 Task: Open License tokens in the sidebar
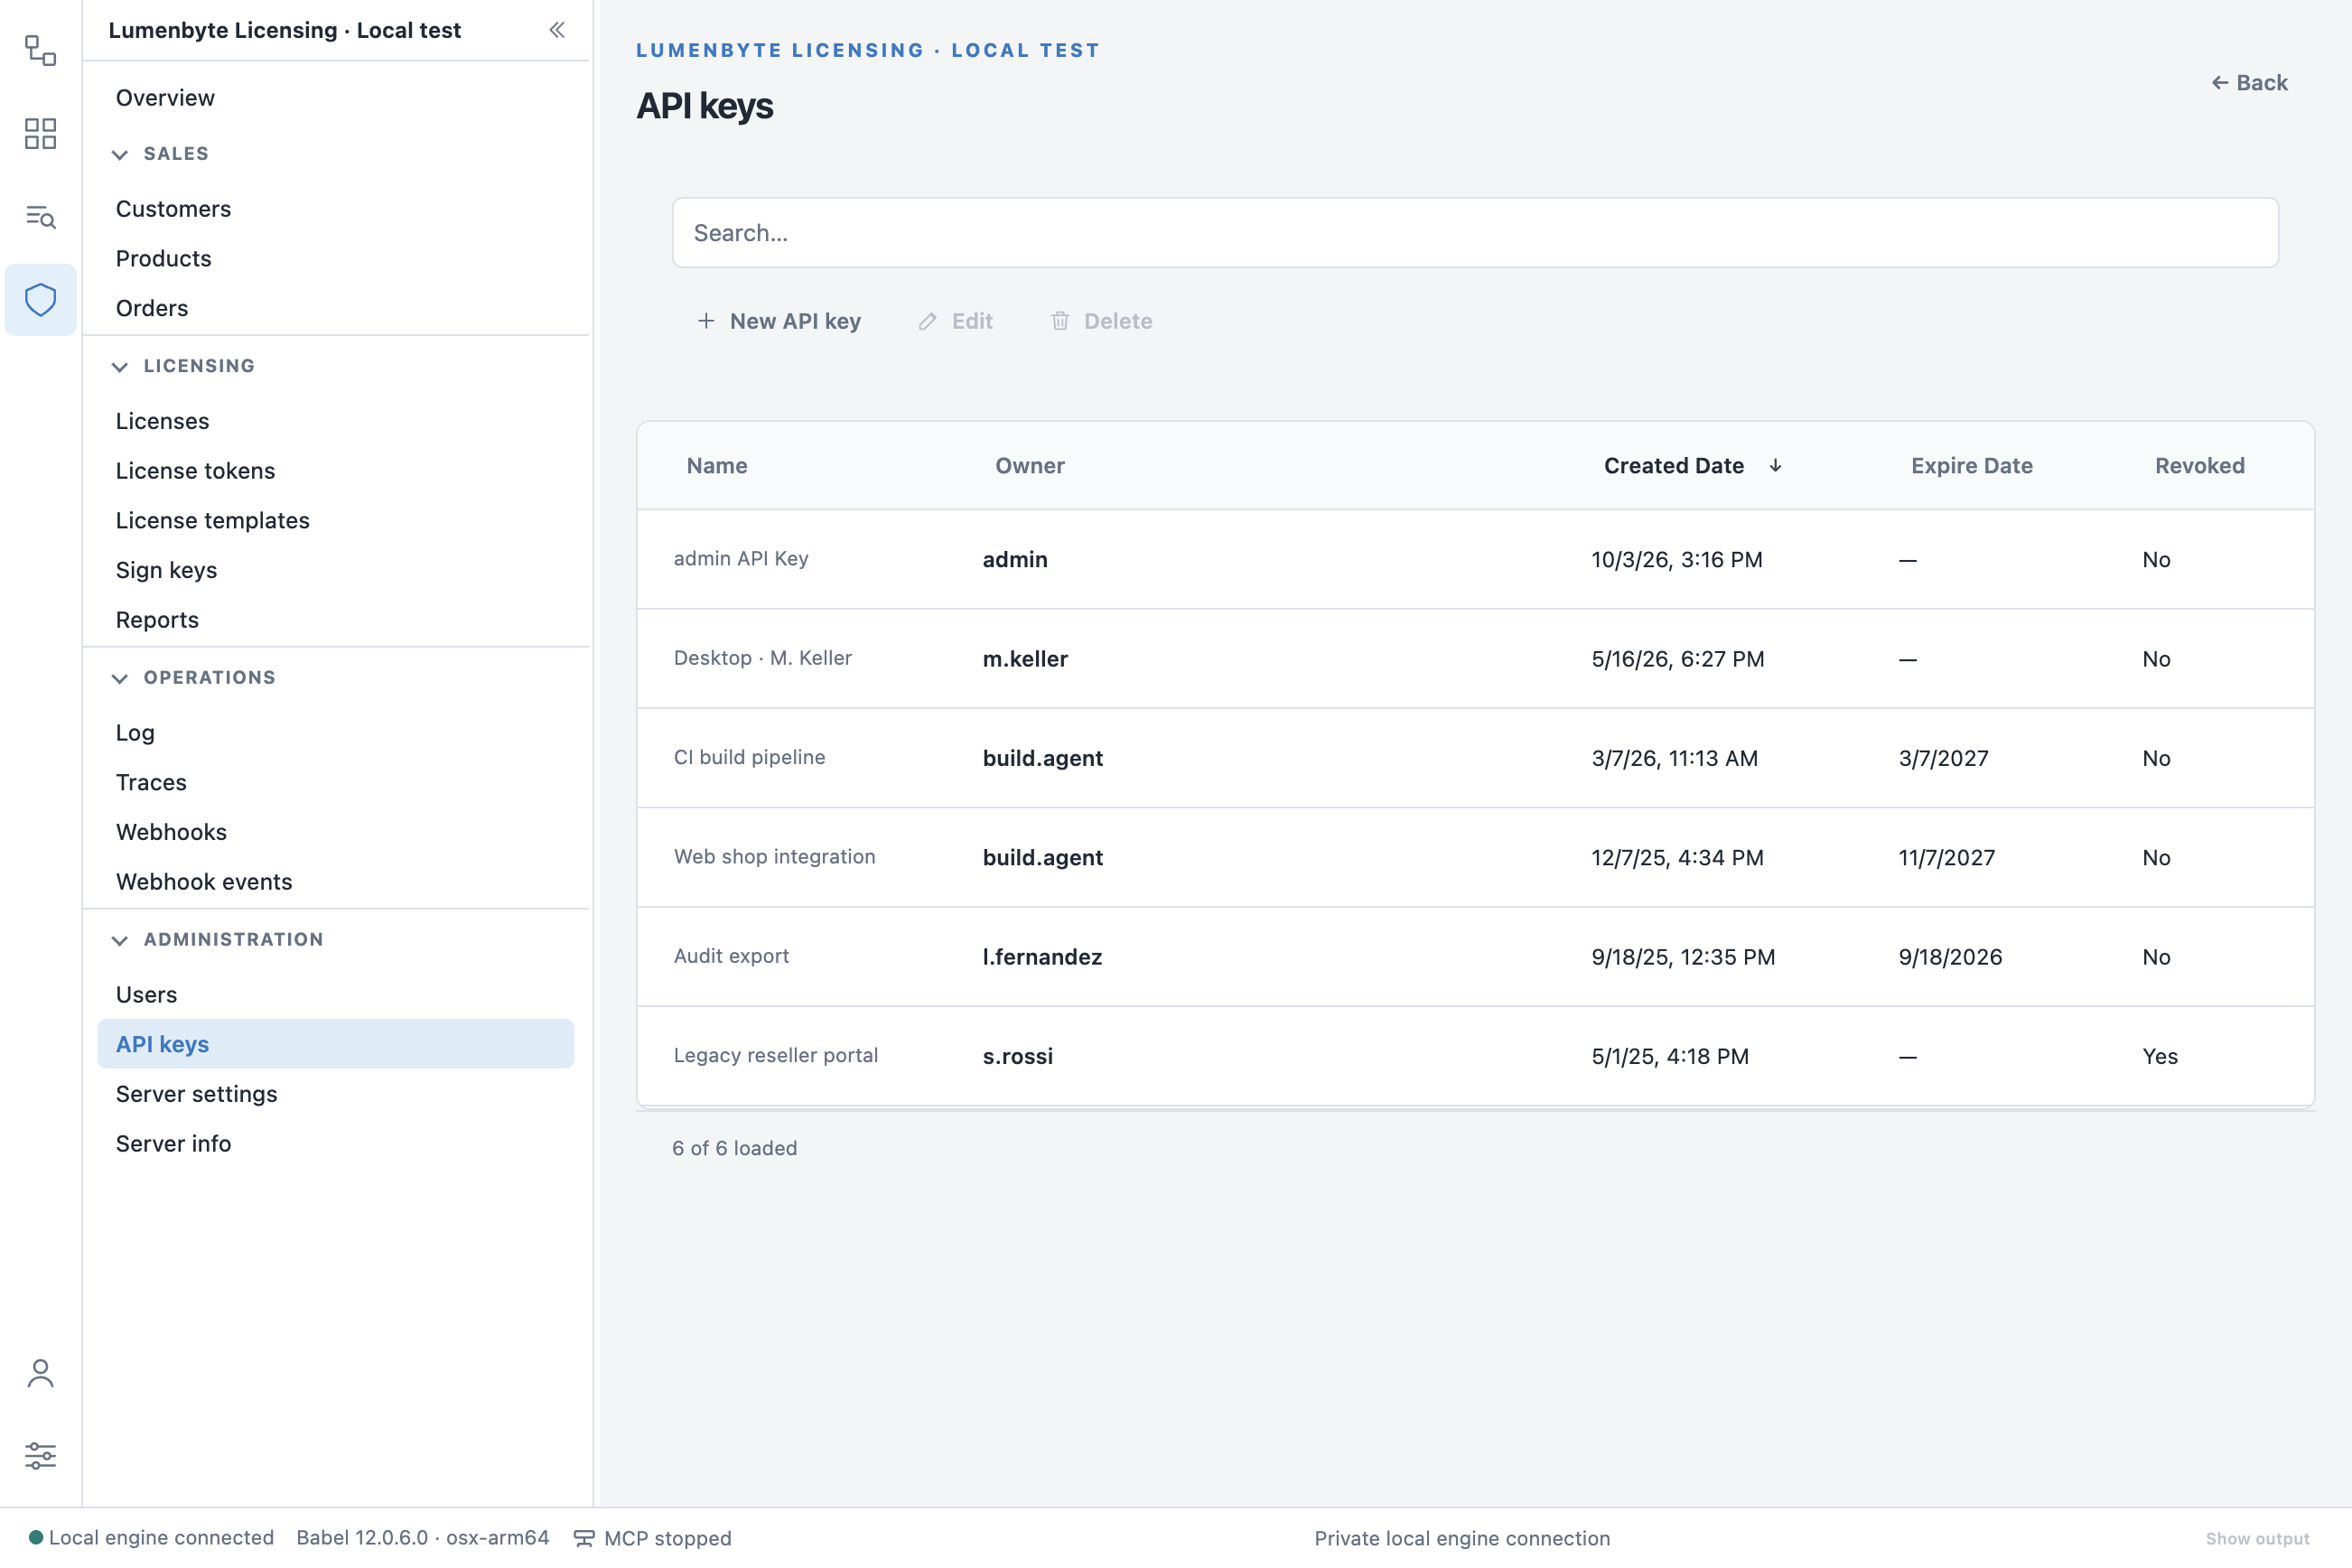click(336, 471)
